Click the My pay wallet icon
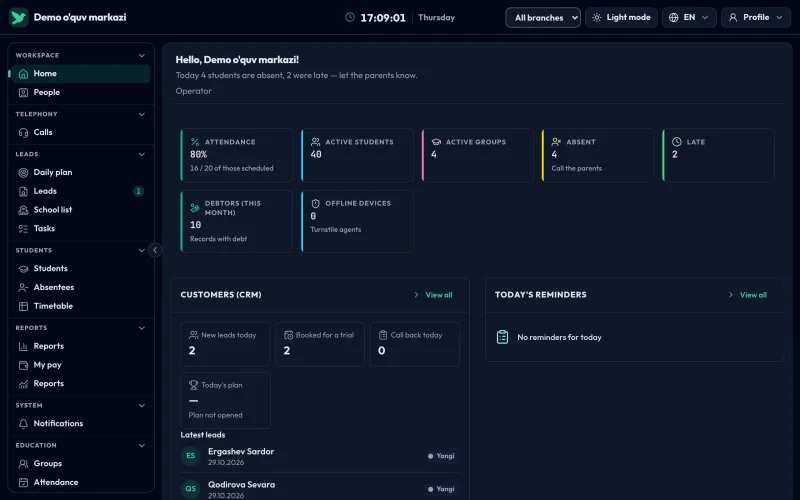Screen dimensions: 800x500 pyautogui.click(x=23, y=365)
